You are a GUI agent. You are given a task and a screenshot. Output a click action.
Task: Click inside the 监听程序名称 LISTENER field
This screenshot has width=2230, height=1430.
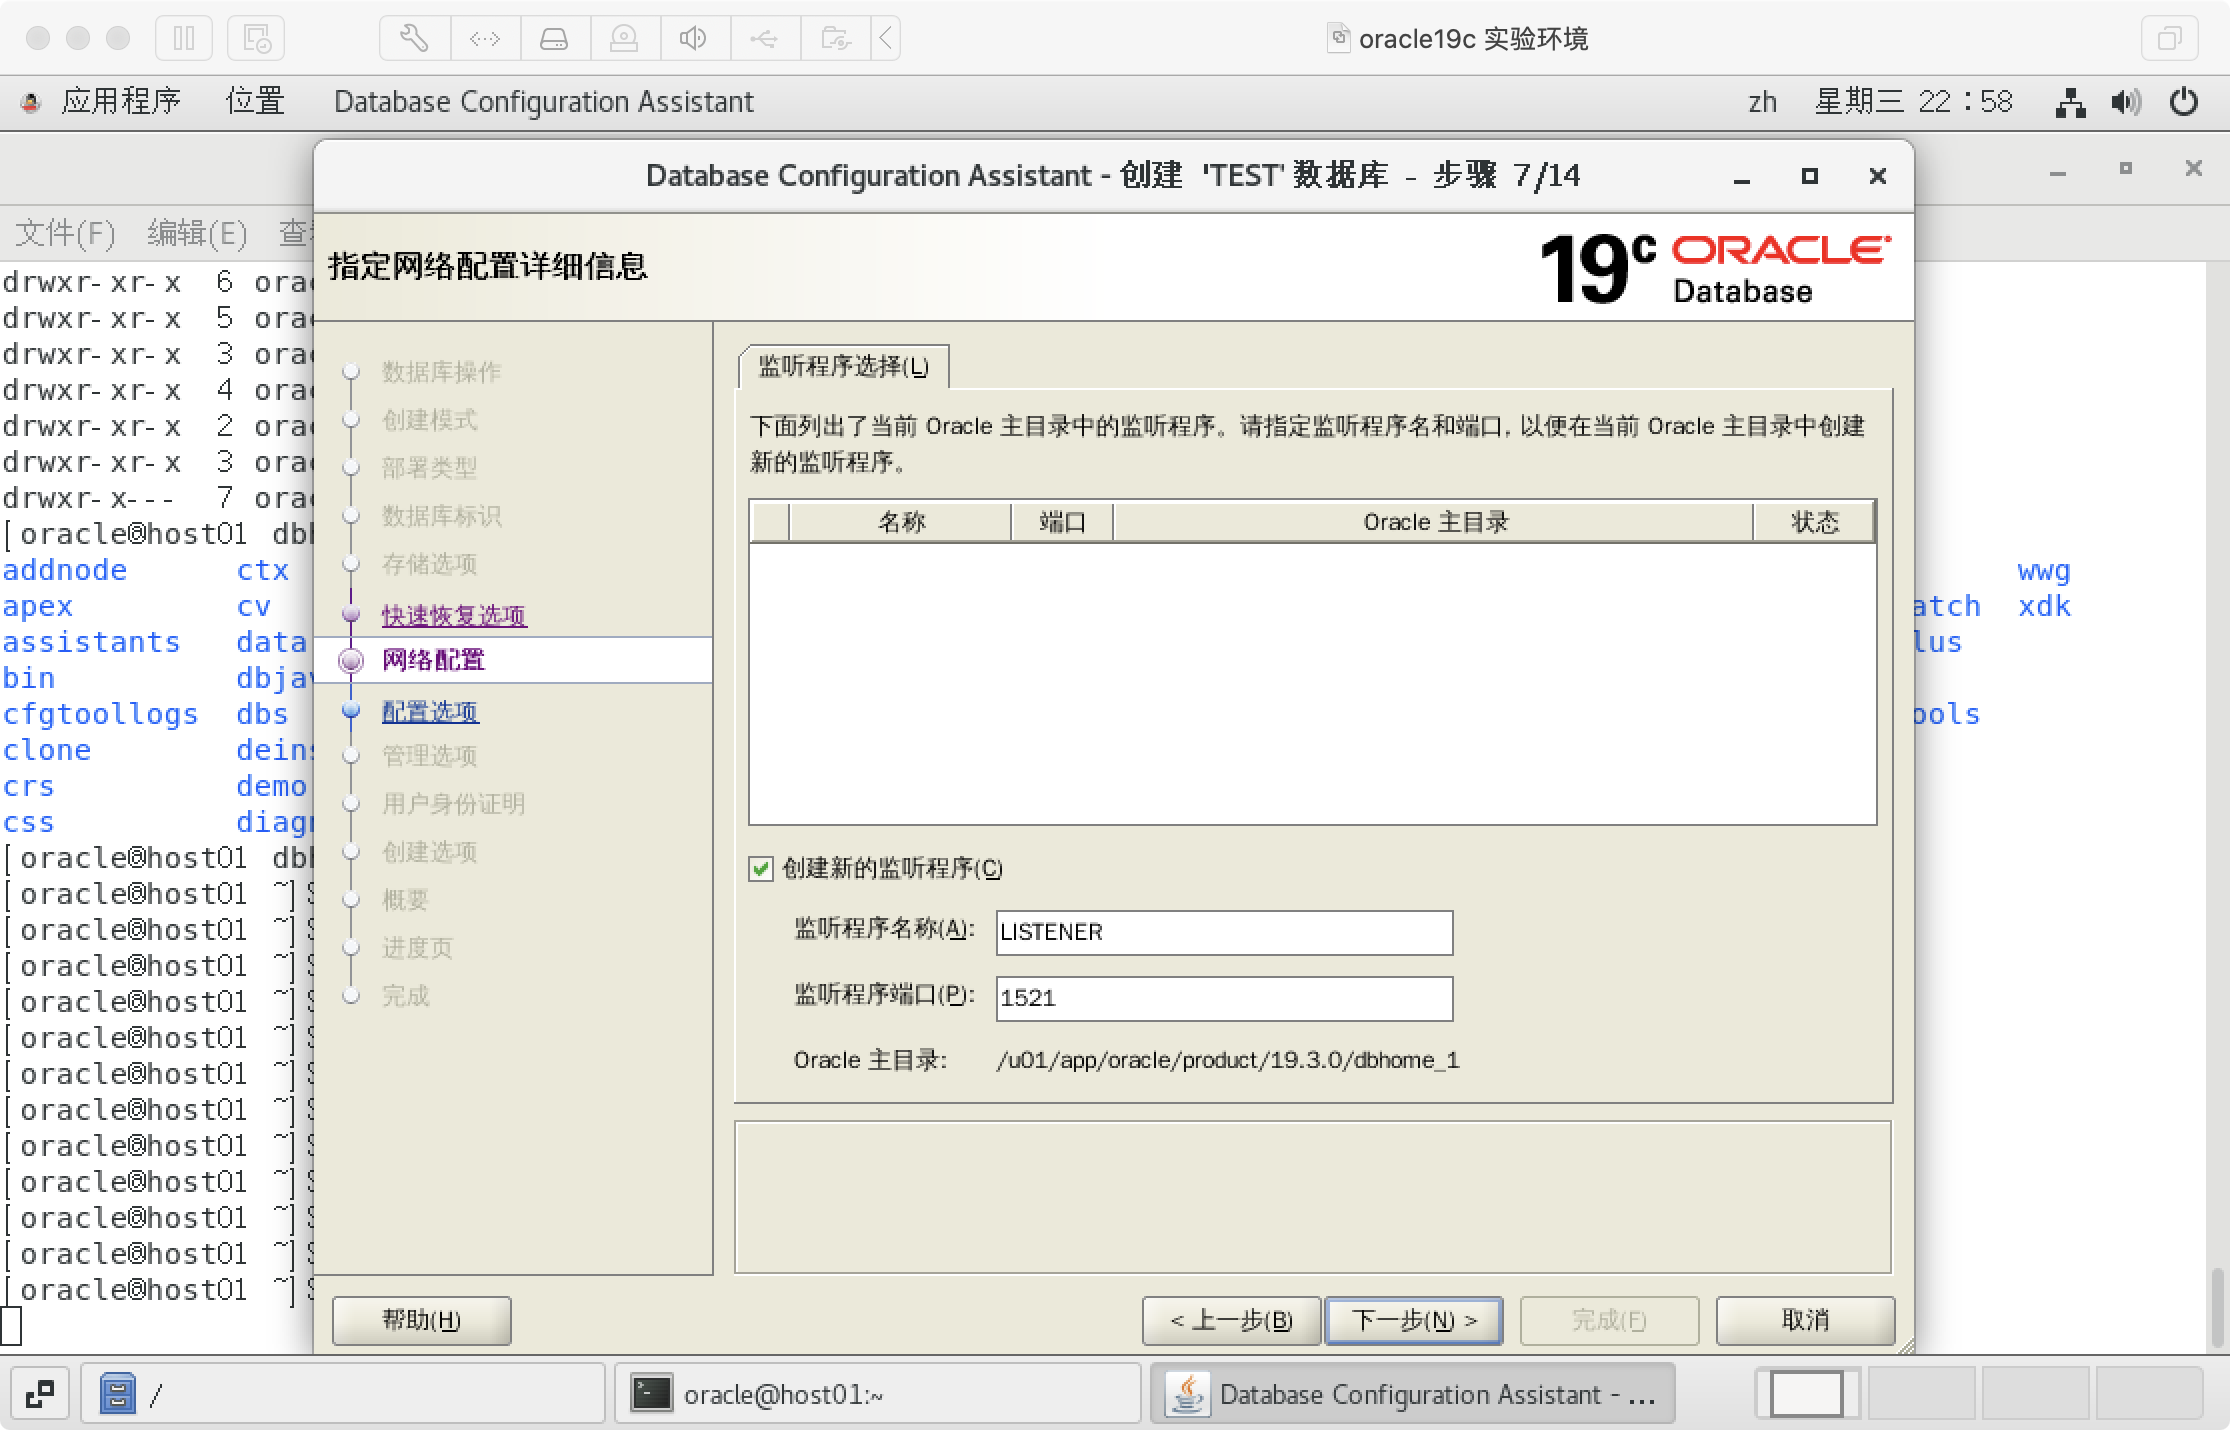click(x=1222, y=932)
